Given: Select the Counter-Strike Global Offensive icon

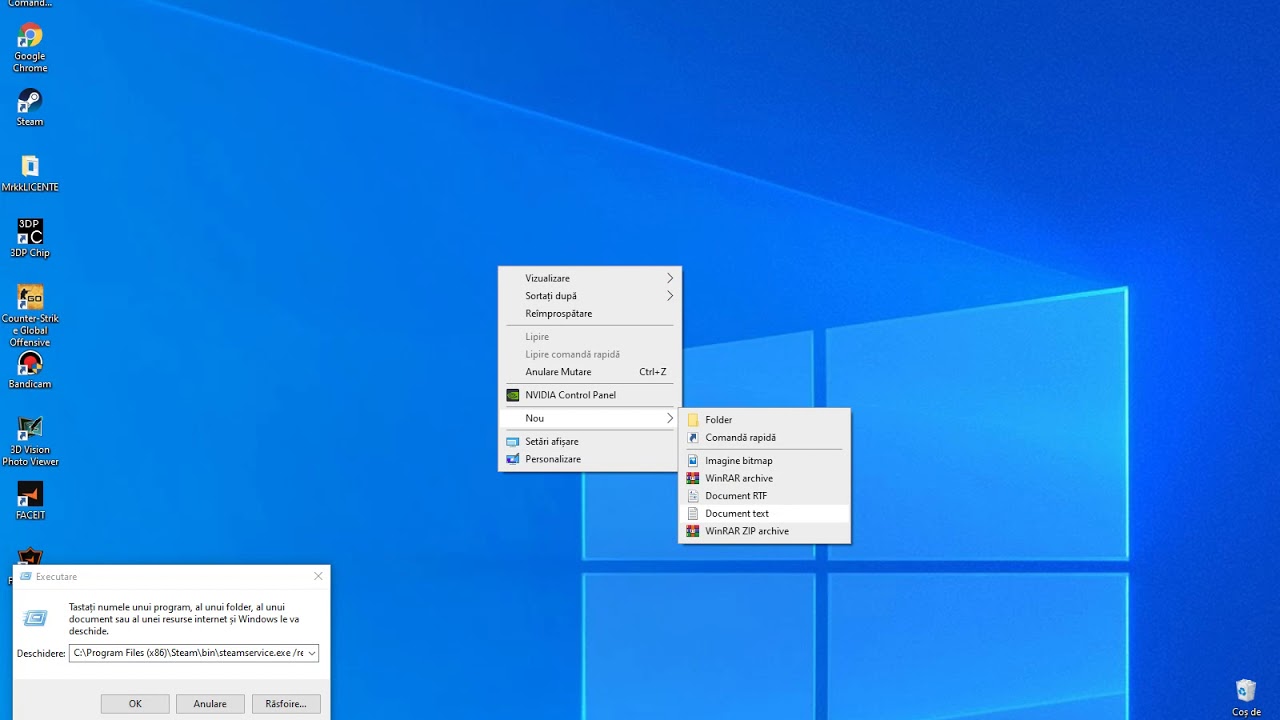Looking at the screenshot, I should [30, 316].
